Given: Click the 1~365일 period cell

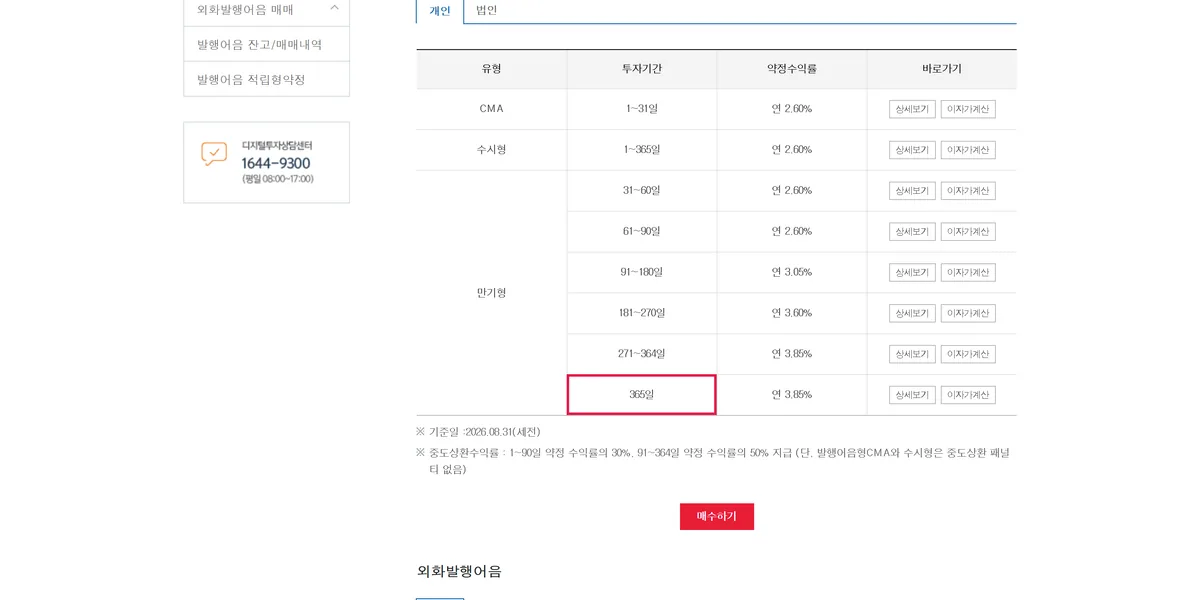Looking at the screenshot, I should pos(642,150).
